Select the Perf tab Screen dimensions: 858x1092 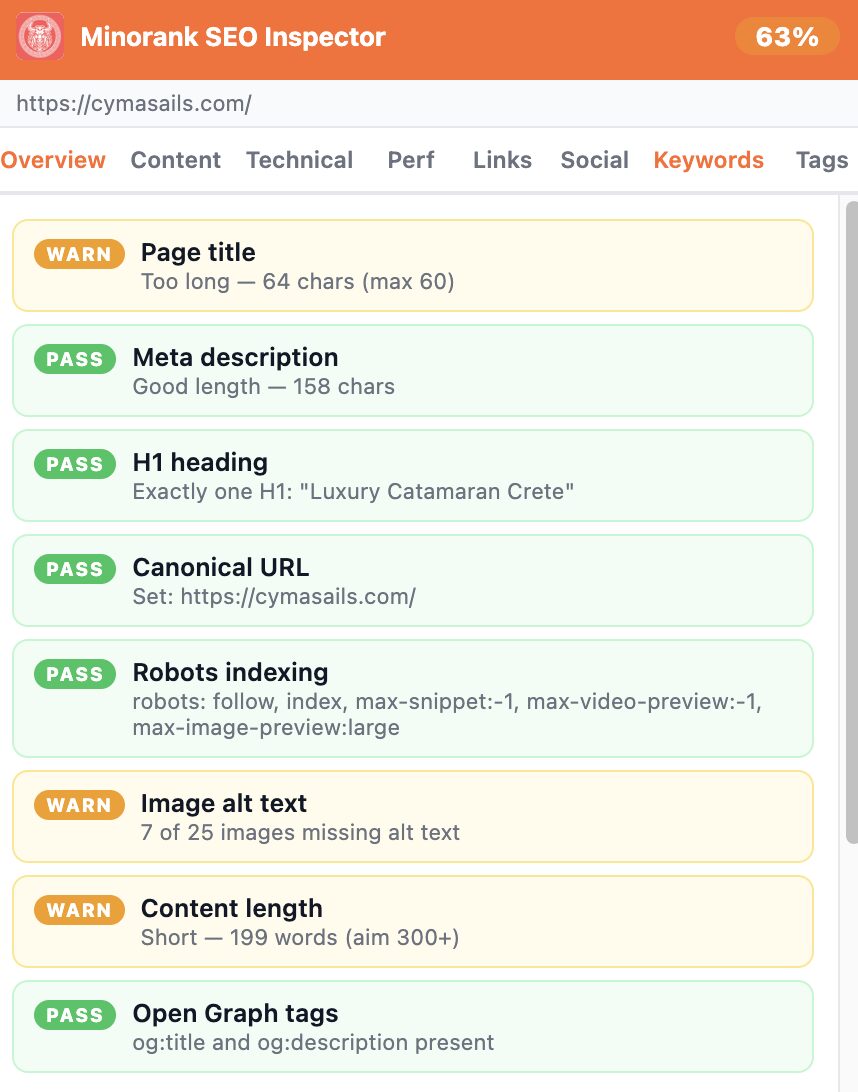[411, 159]
